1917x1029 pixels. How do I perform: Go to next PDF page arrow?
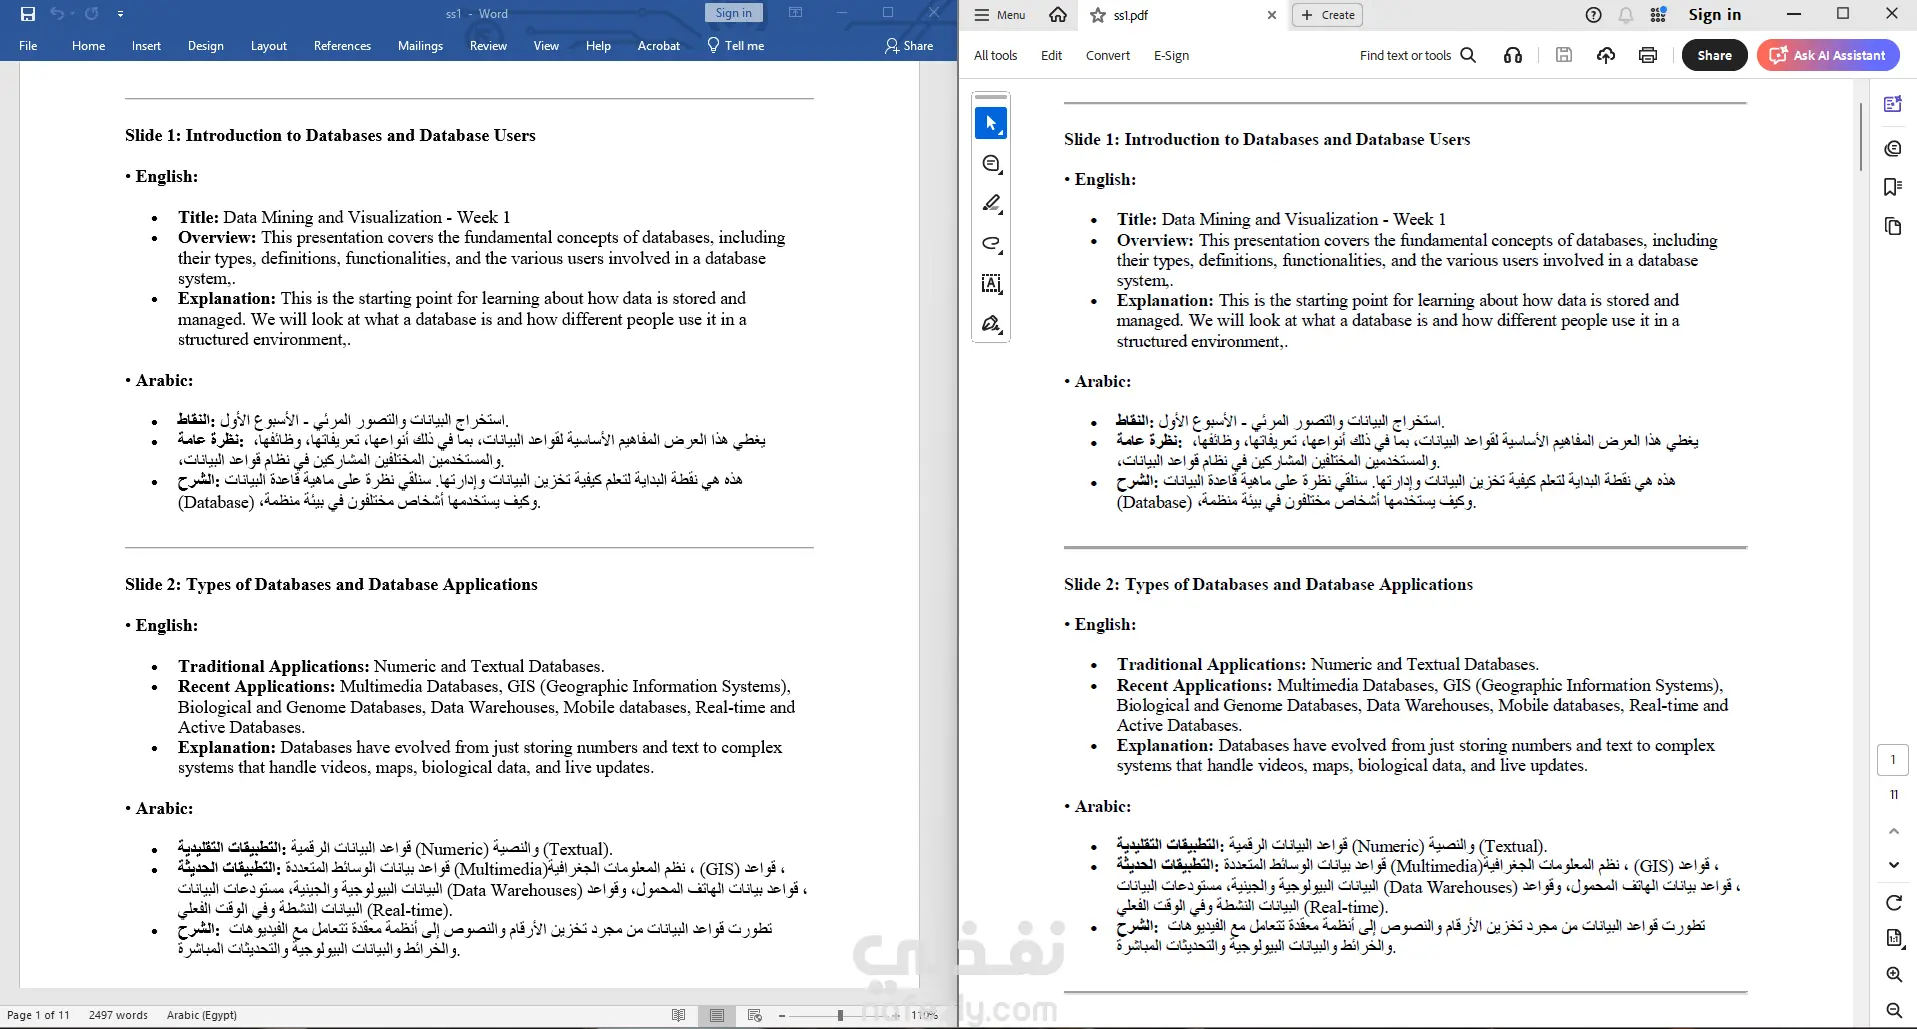coord(1893,865)
